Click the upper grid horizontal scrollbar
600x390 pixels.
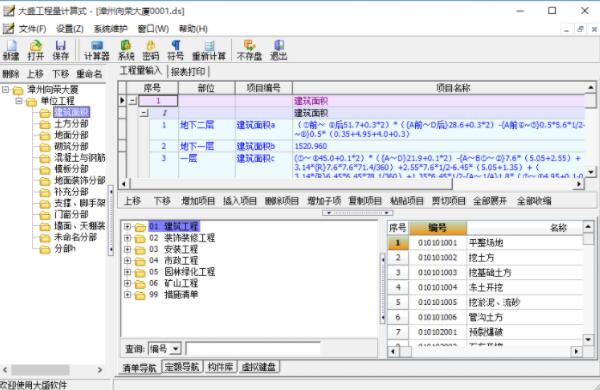pyautogui.click(x=291, y=184)
